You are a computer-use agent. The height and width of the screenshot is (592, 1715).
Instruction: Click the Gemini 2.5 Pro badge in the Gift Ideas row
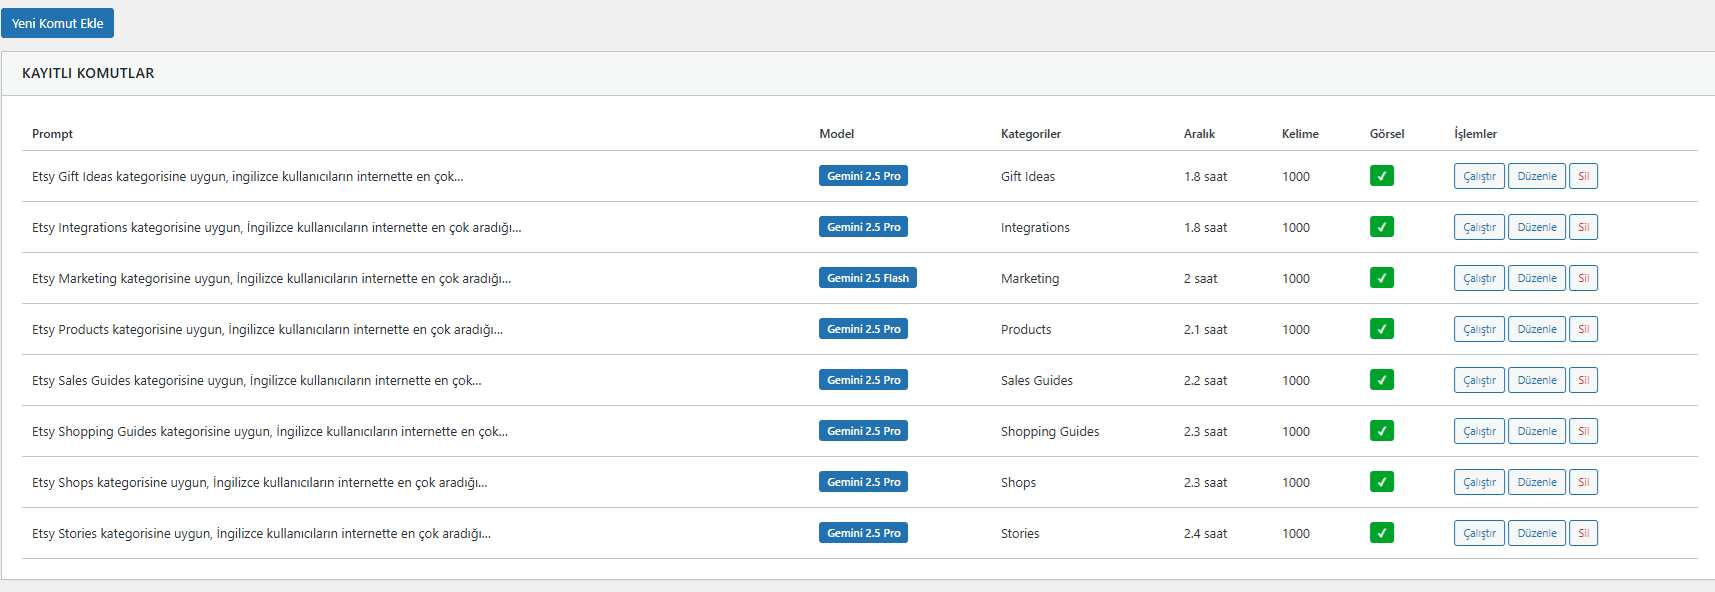point(863,176)
